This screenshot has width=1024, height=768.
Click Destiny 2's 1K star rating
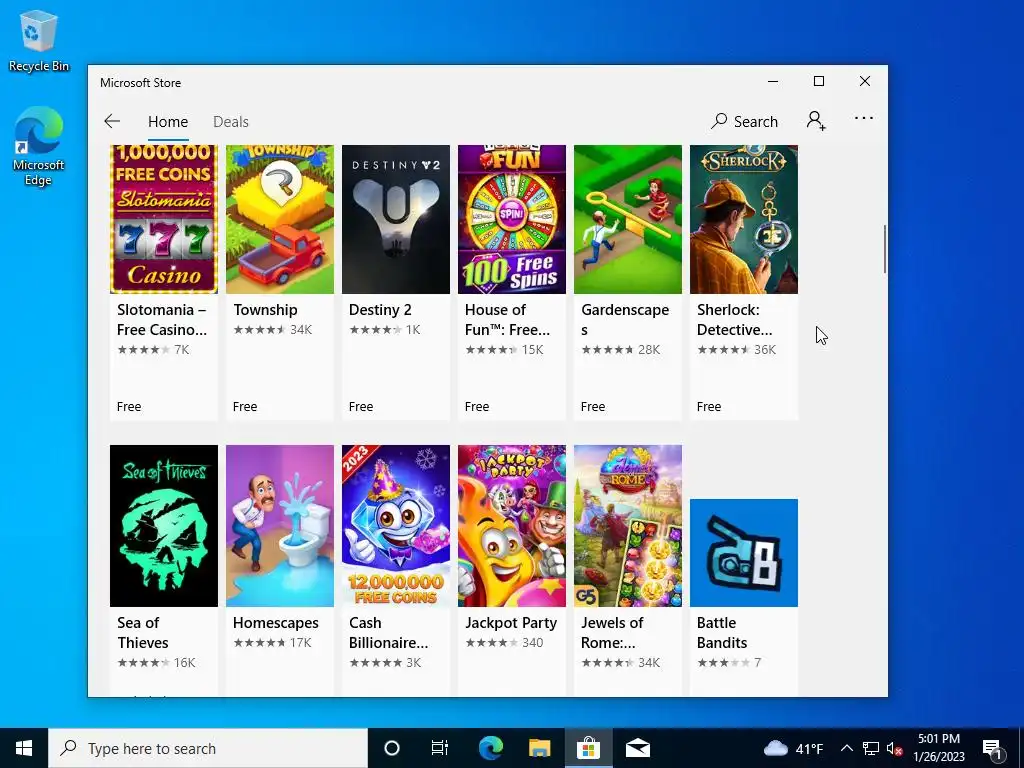click(x=385, y=330)
